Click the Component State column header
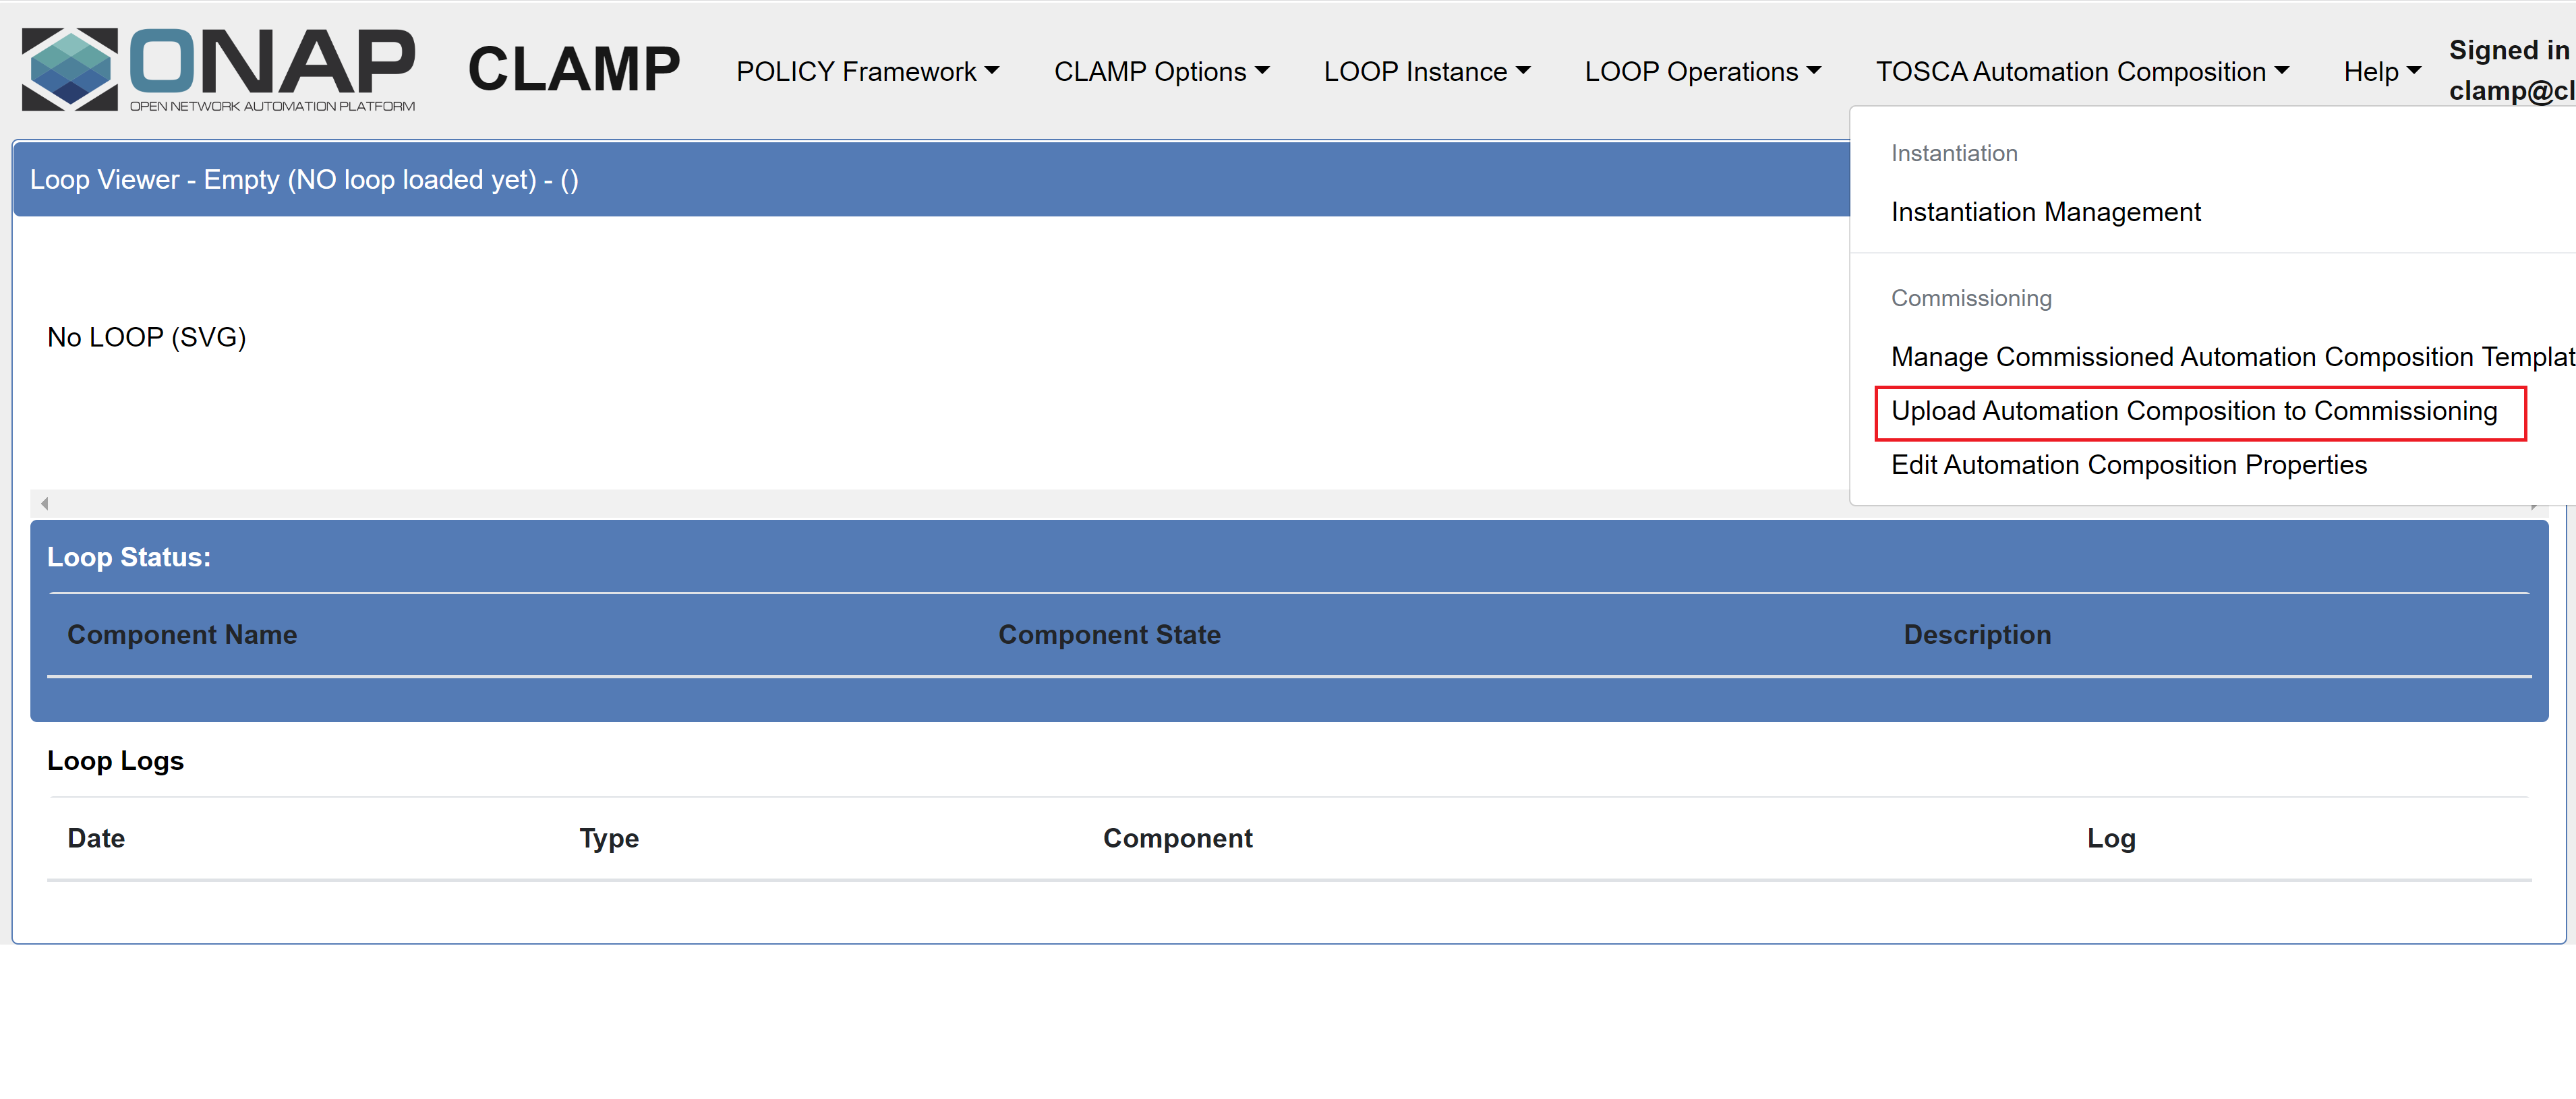The width and height of the screenshot is (2576, 1099). coord(1109,635)
